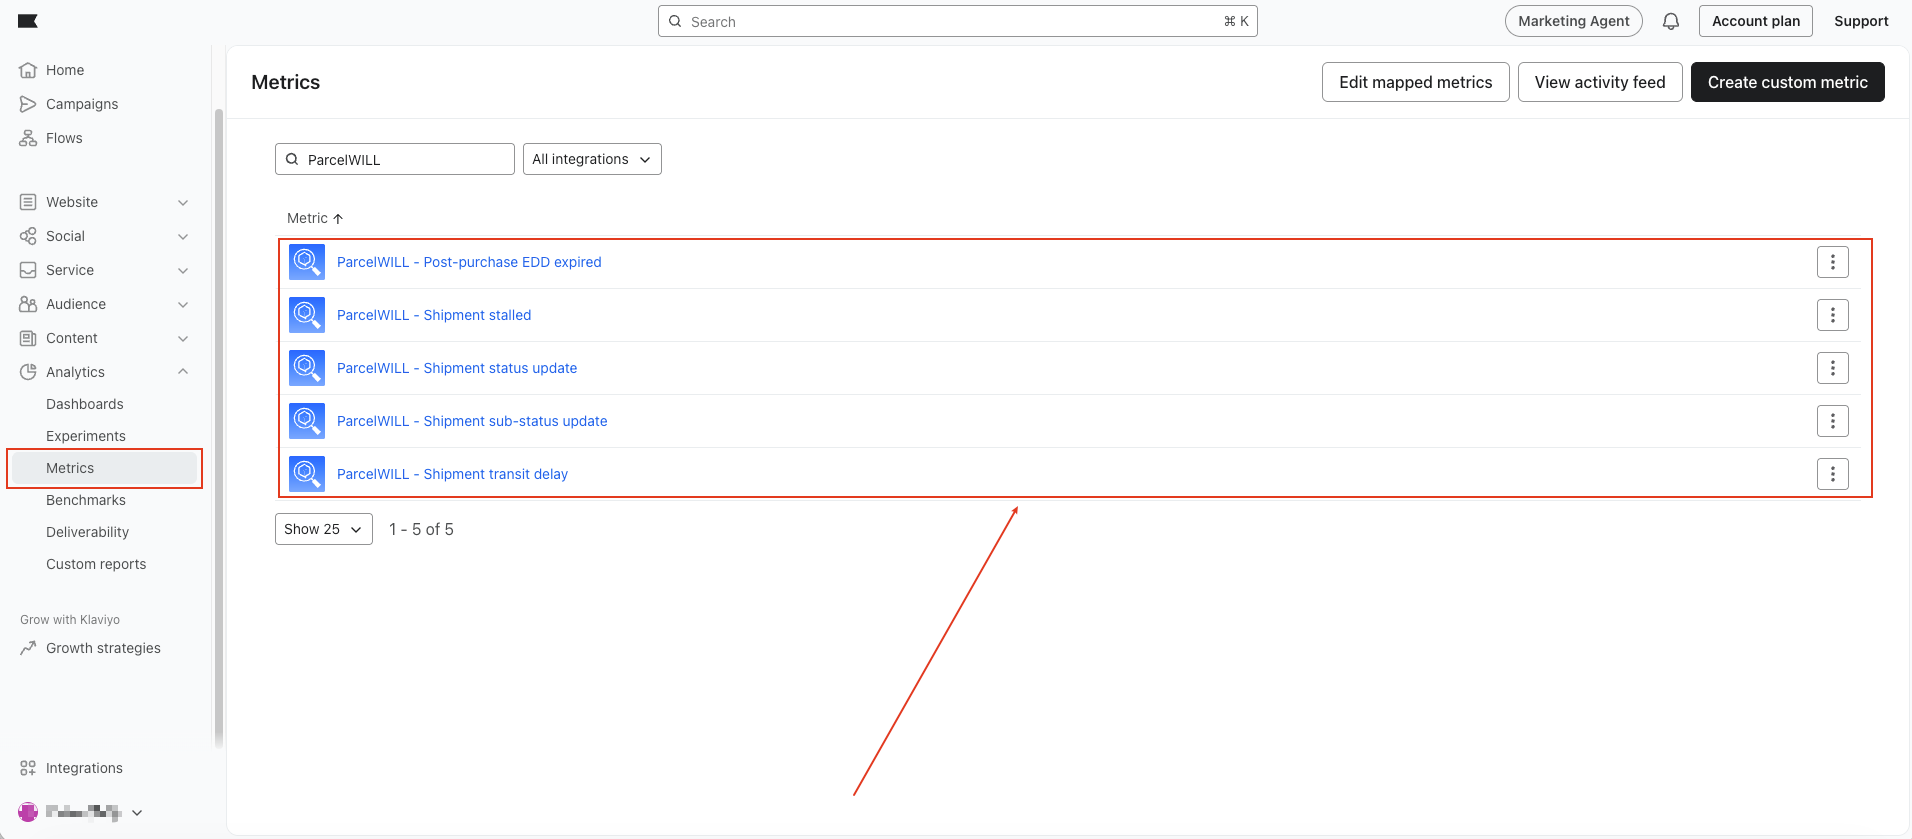
Task: Go to Benchmarks under Analytics
Action: [x=86, y=500]
